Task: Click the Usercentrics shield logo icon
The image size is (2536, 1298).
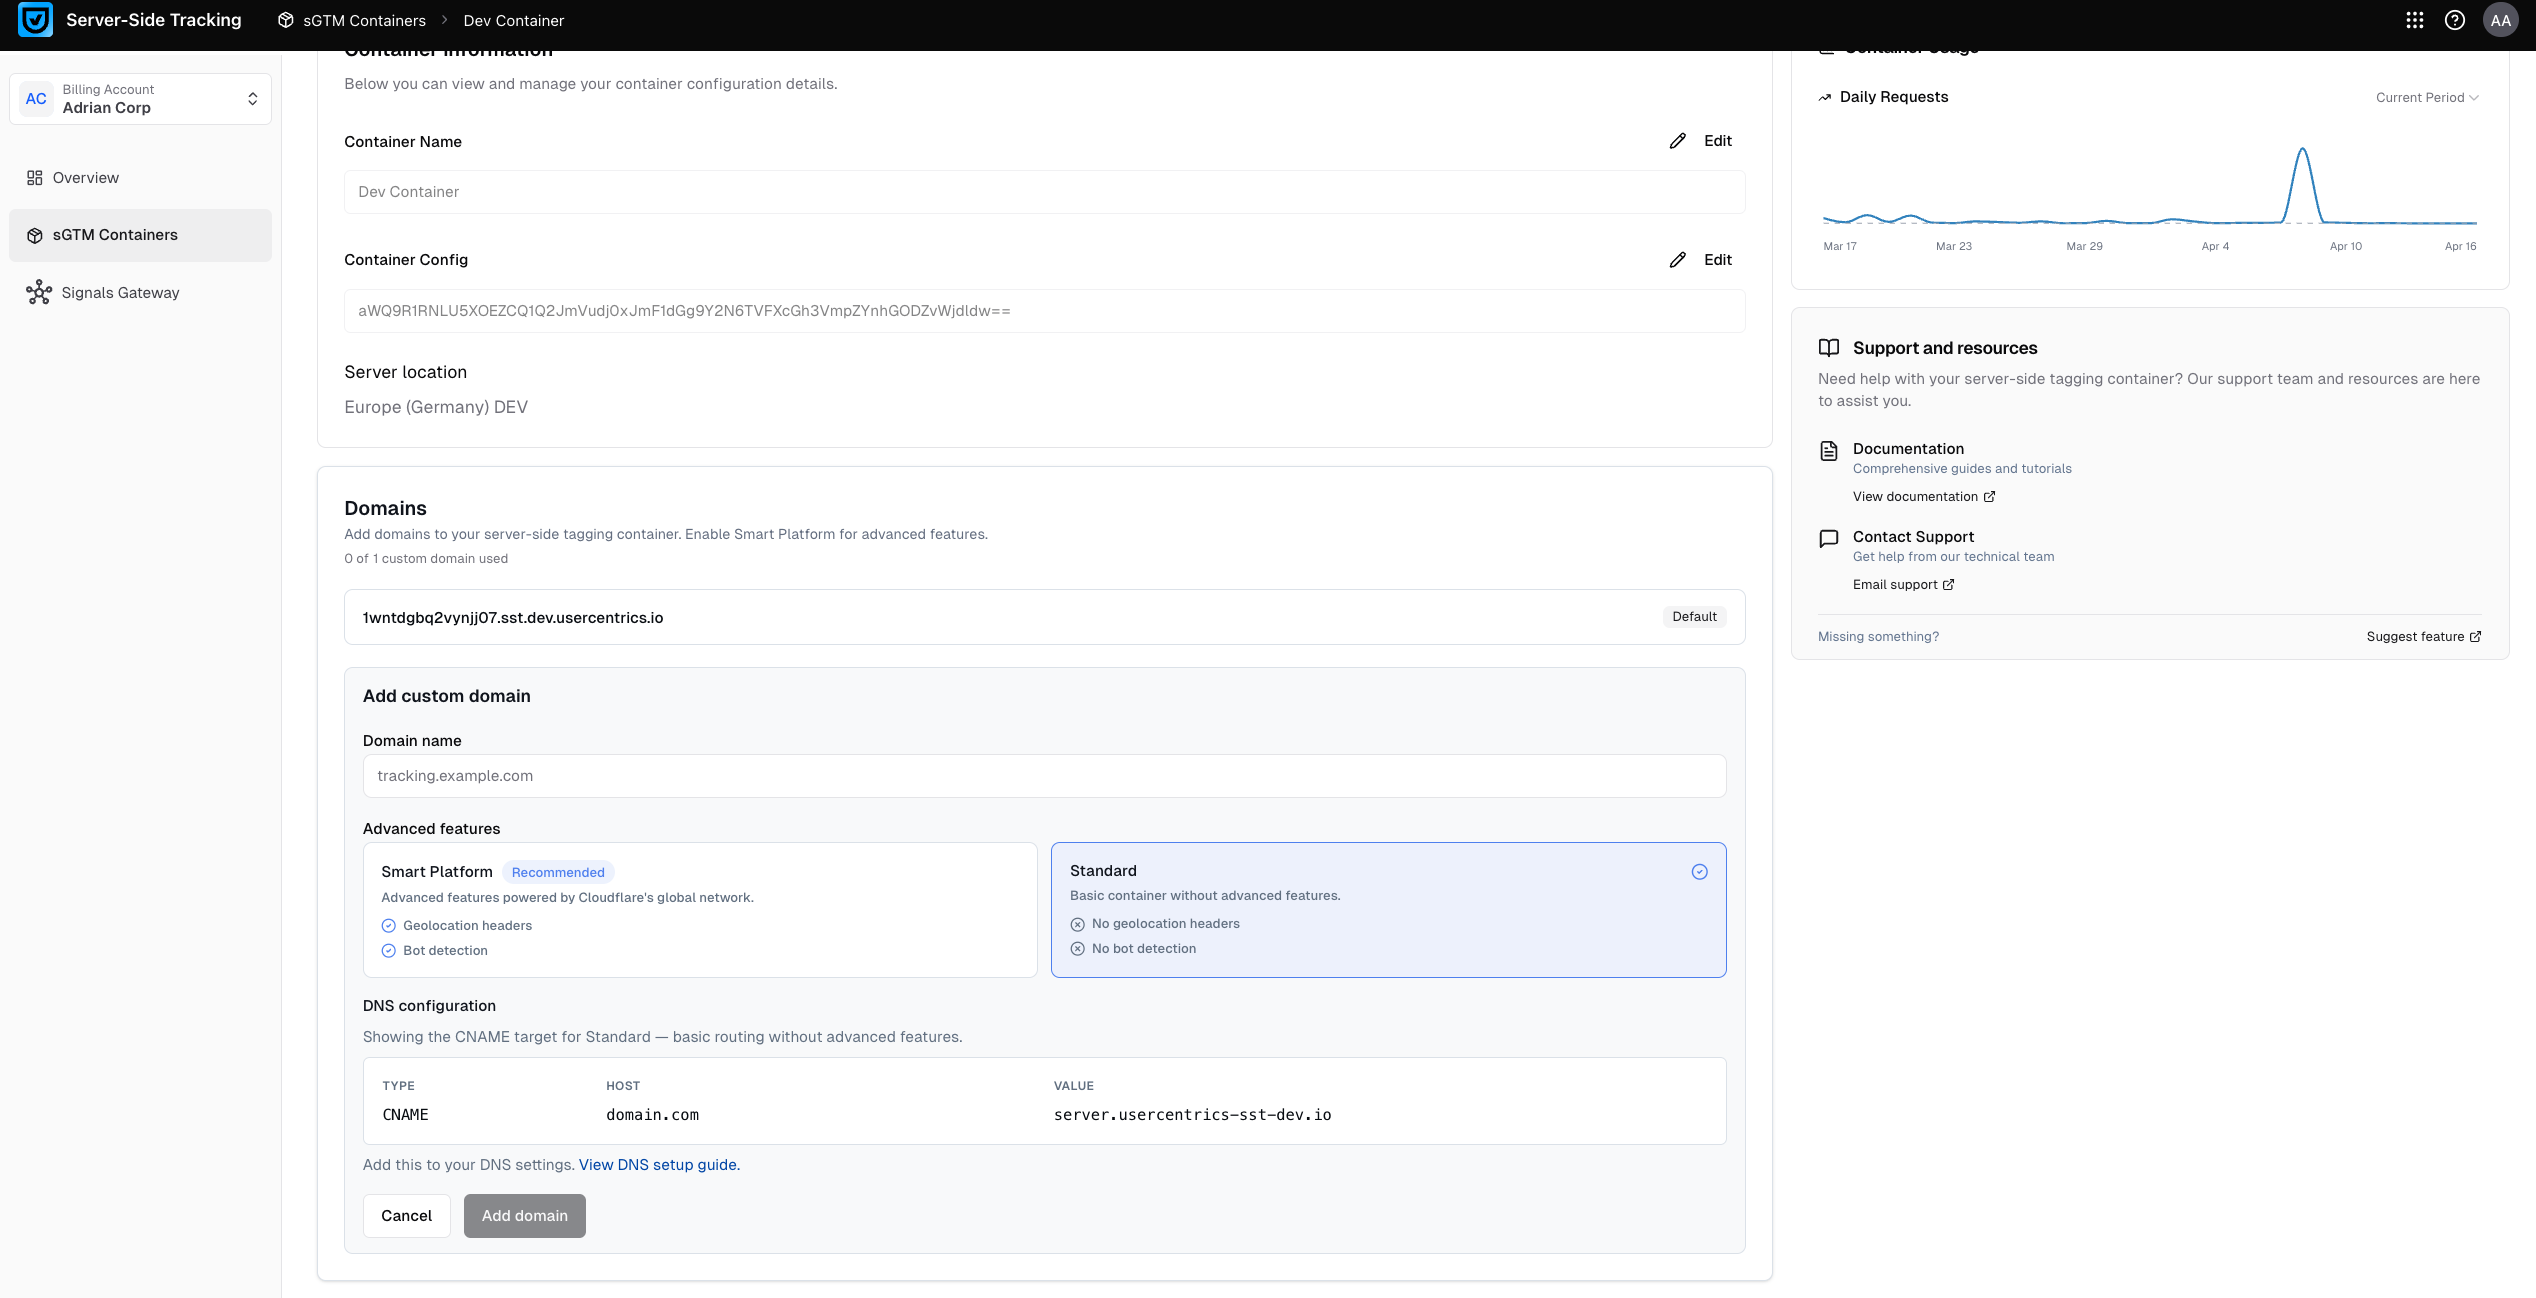Action: (x=36, y=20)
